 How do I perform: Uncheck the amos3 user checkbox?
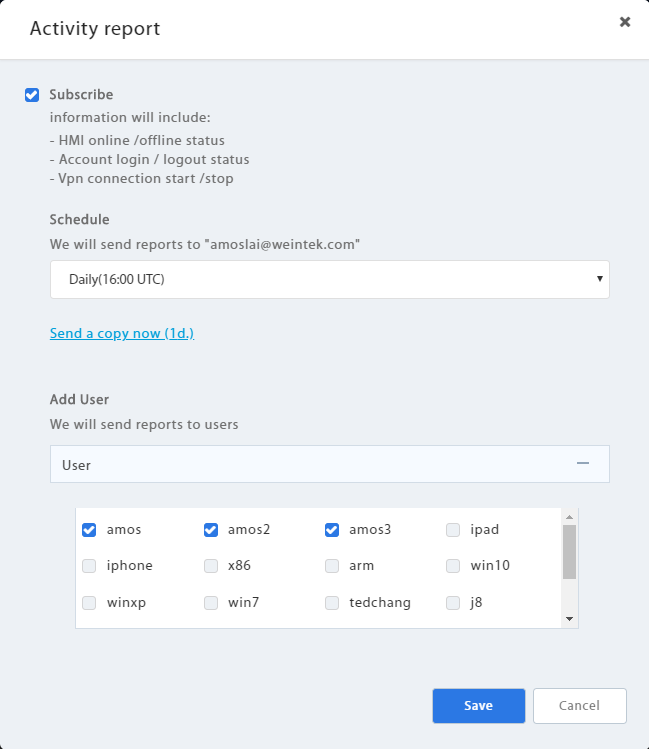coord(332,530)
